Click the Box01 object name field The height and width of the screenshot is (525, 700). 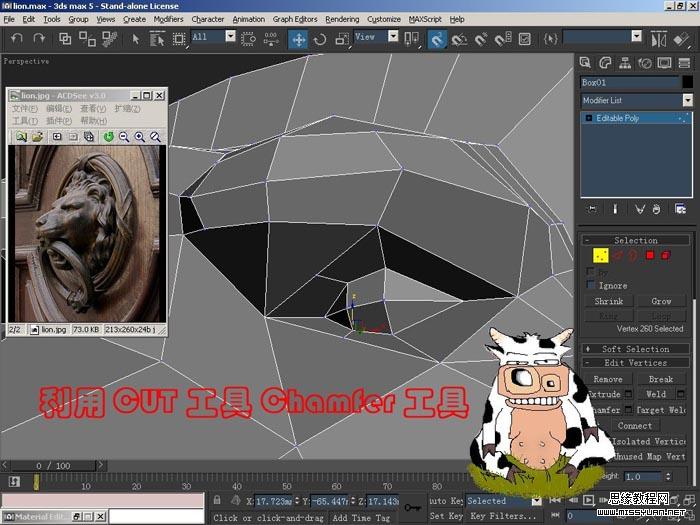tap(630, 82)
